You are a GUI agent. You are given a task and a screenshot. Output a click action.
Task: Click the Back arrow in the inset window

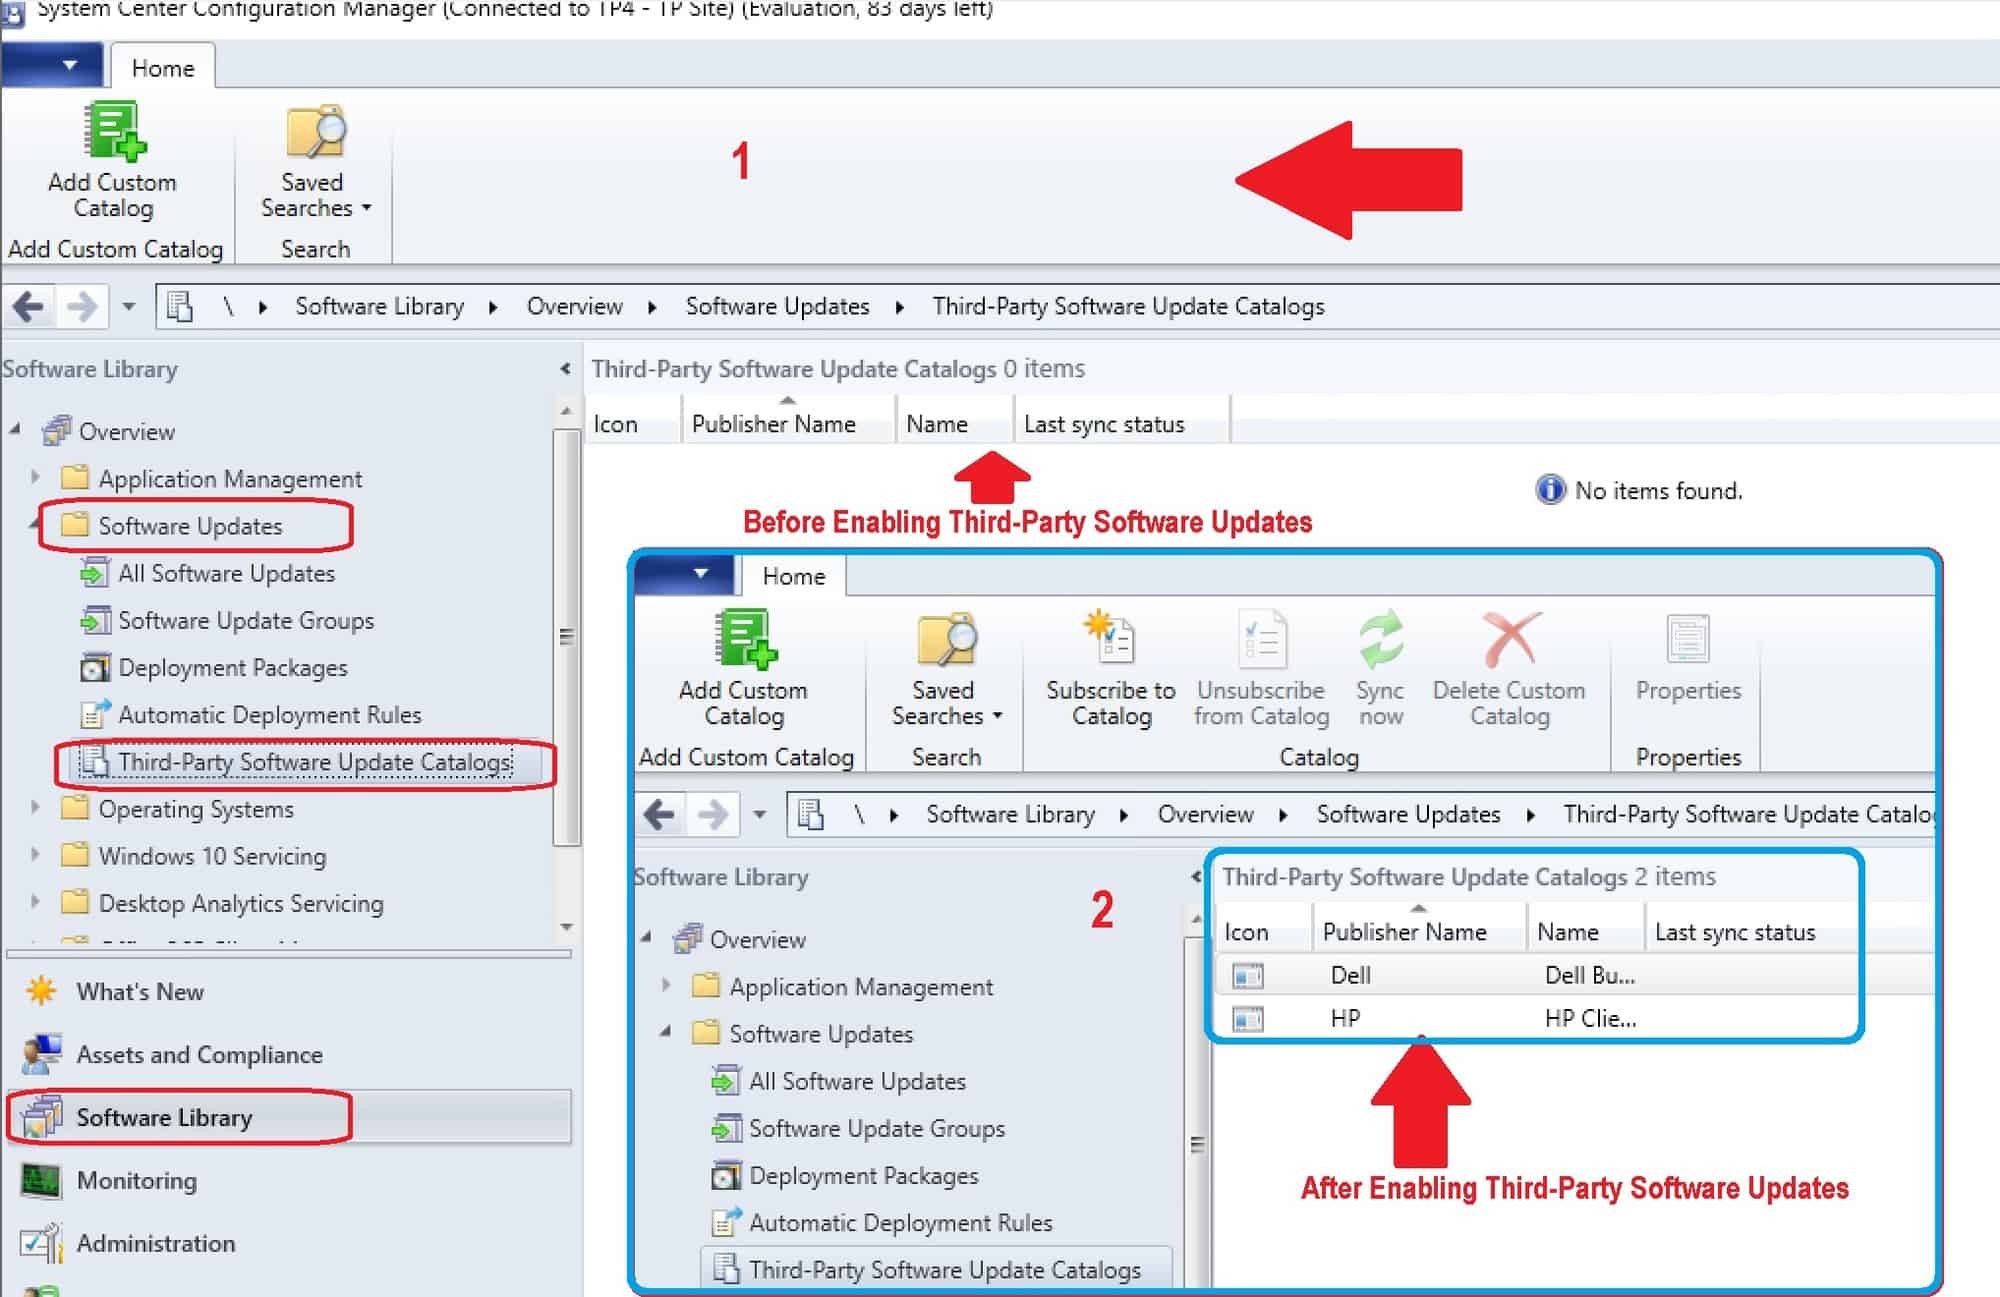(x=660, y=814)
